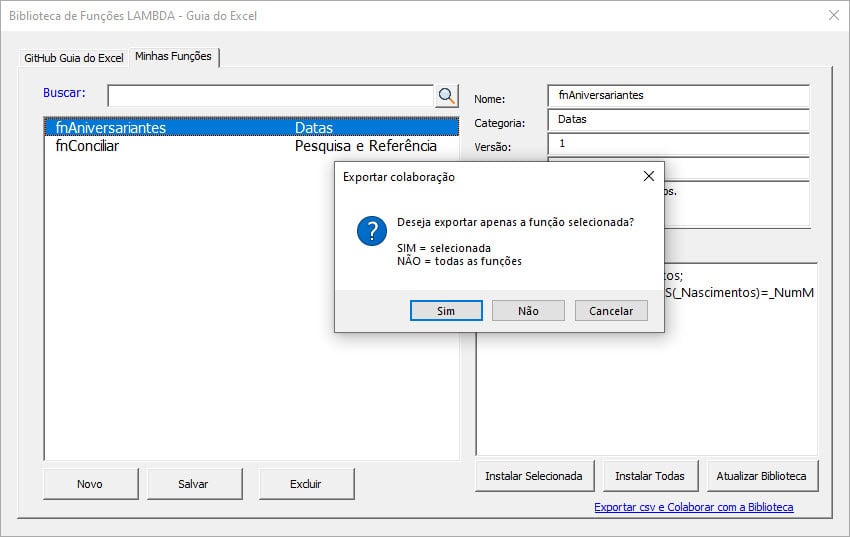Click the Versão field
This screenshot has height=537, width=850.
pos(678,144)
